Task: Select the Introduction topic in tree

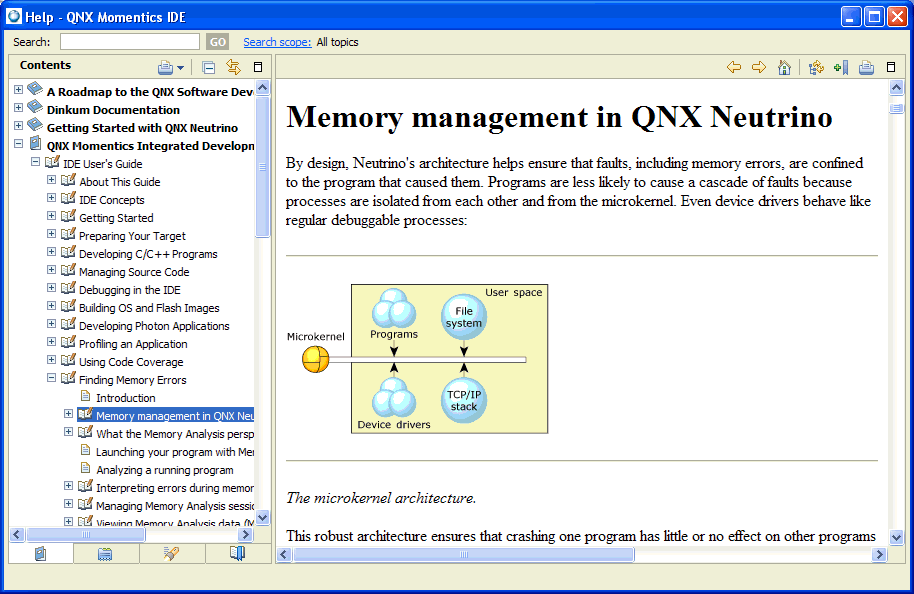Action: (125, 398)
